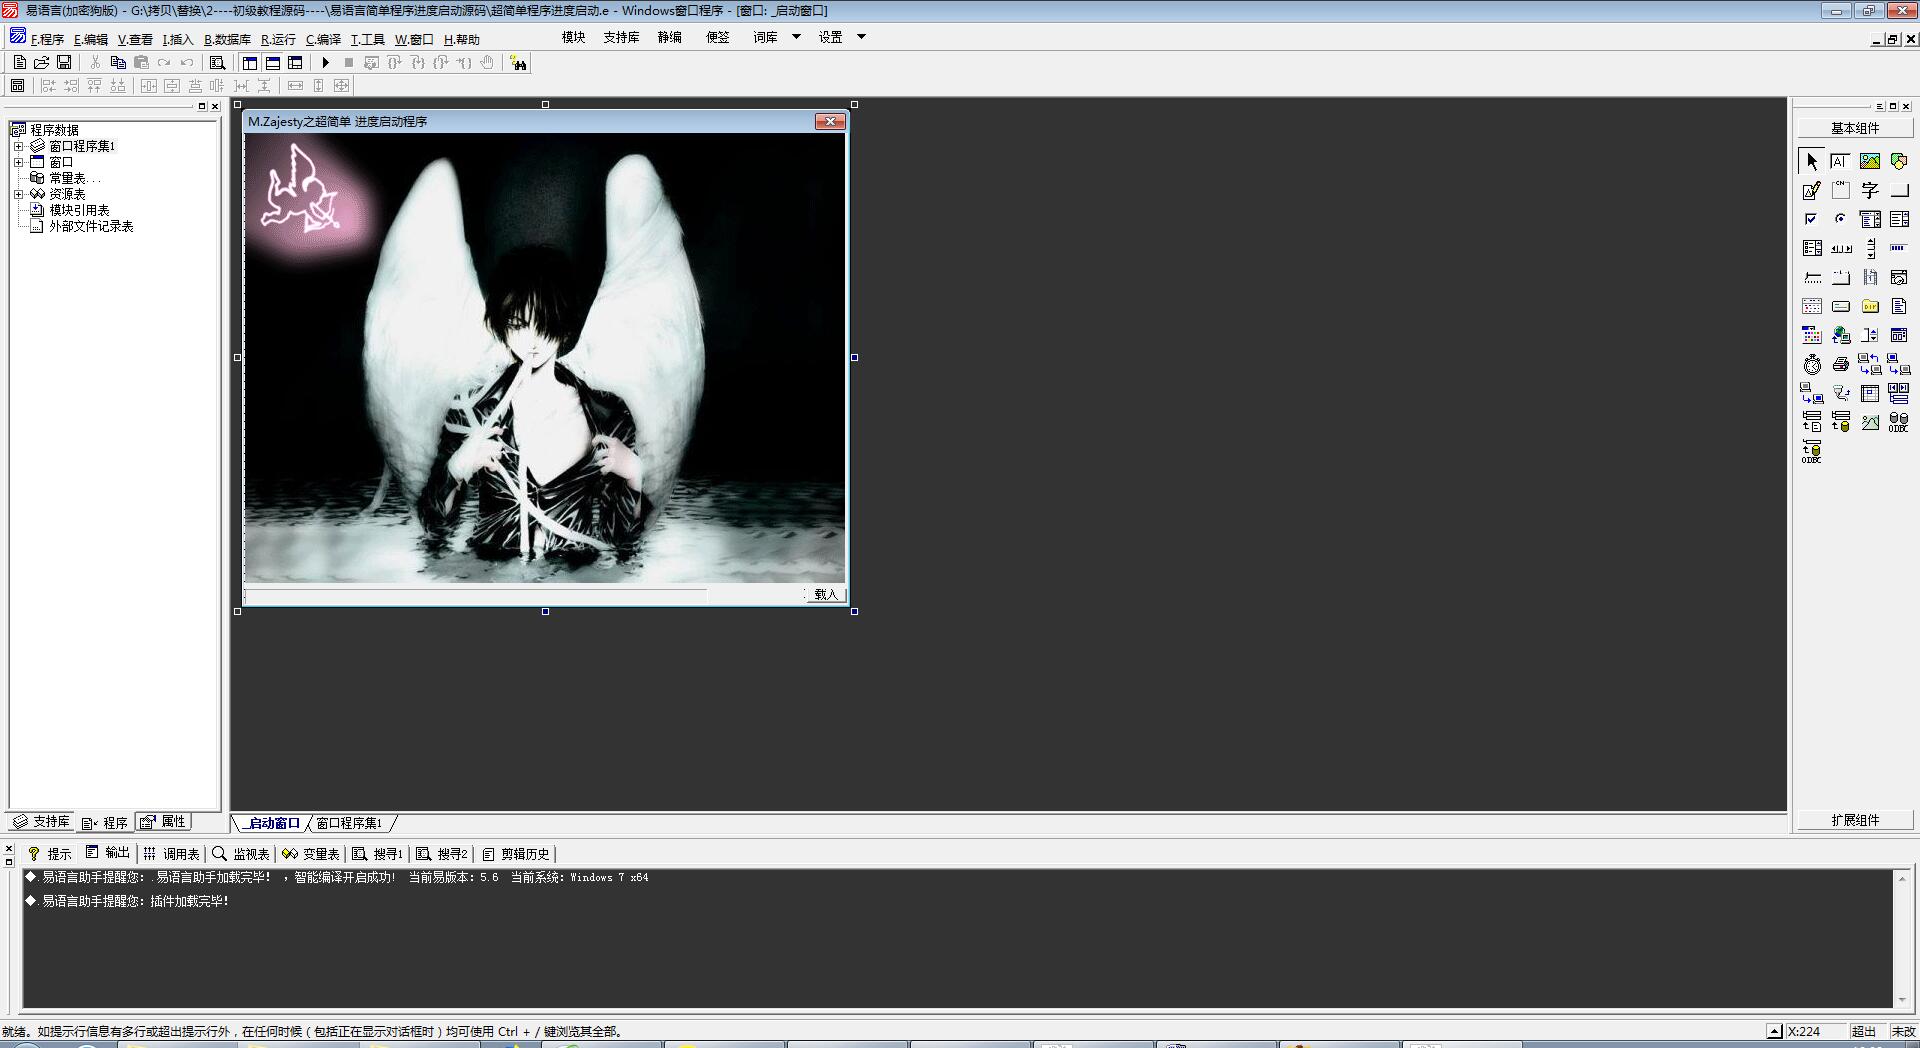
Task: Click the Cut scissors icon
Action: click(x=95, y=63)
